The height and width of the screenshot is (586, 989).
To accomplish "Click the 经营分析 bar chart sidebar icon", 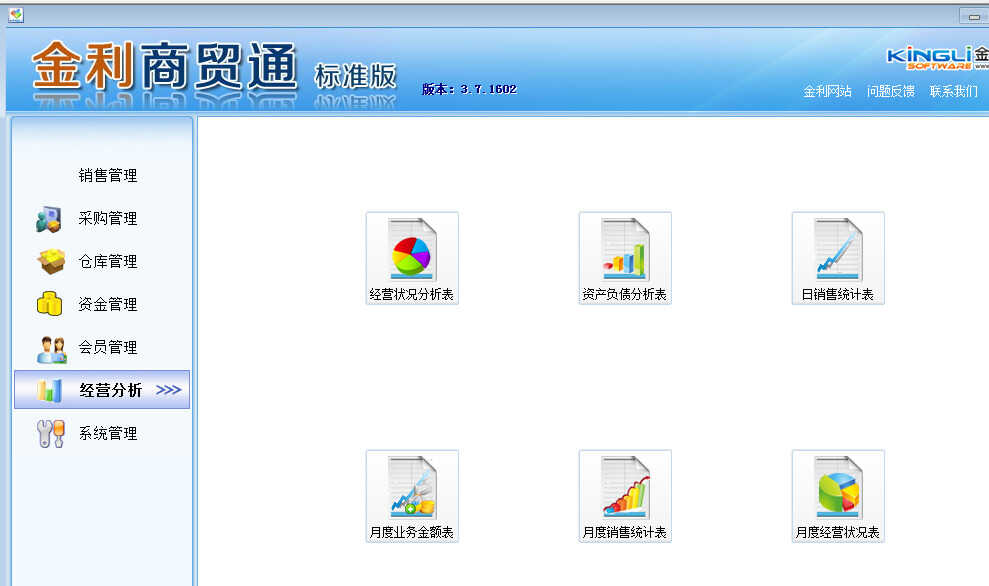I will [49, 390].
